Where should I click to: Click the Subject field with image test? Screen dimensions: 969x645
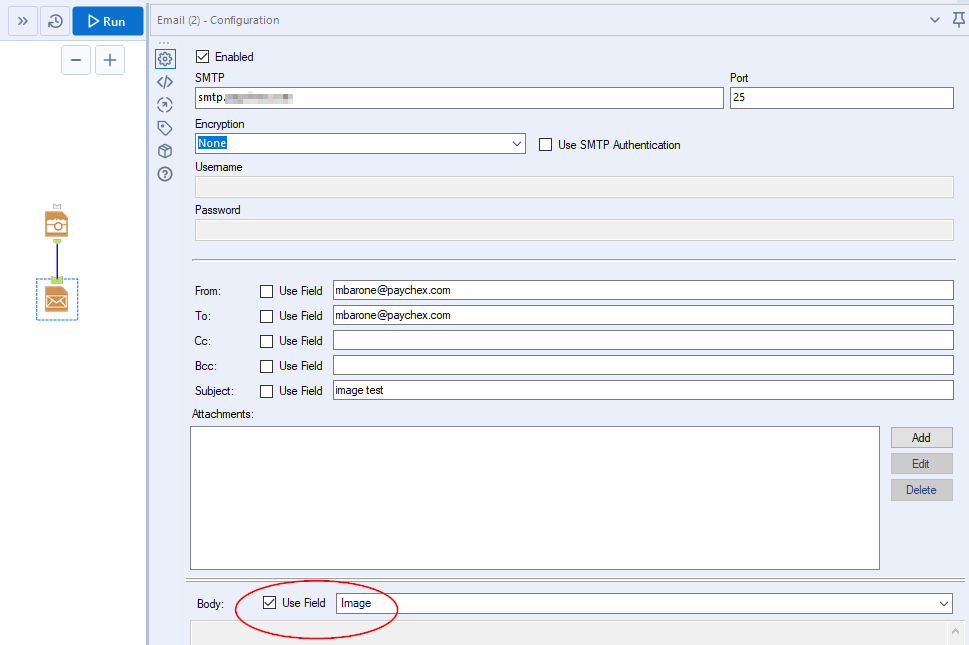coord(643,390)
